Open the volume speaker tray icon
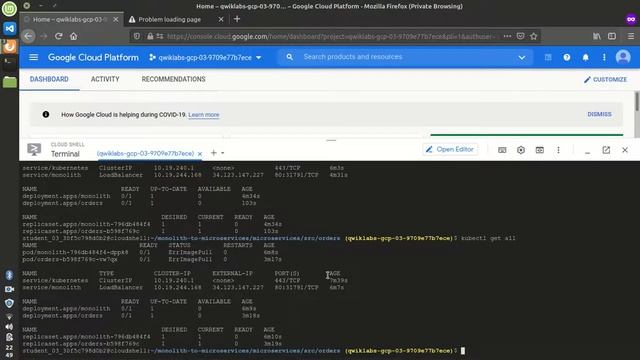This screenshot has width=640, height=360. click(9, 327)
